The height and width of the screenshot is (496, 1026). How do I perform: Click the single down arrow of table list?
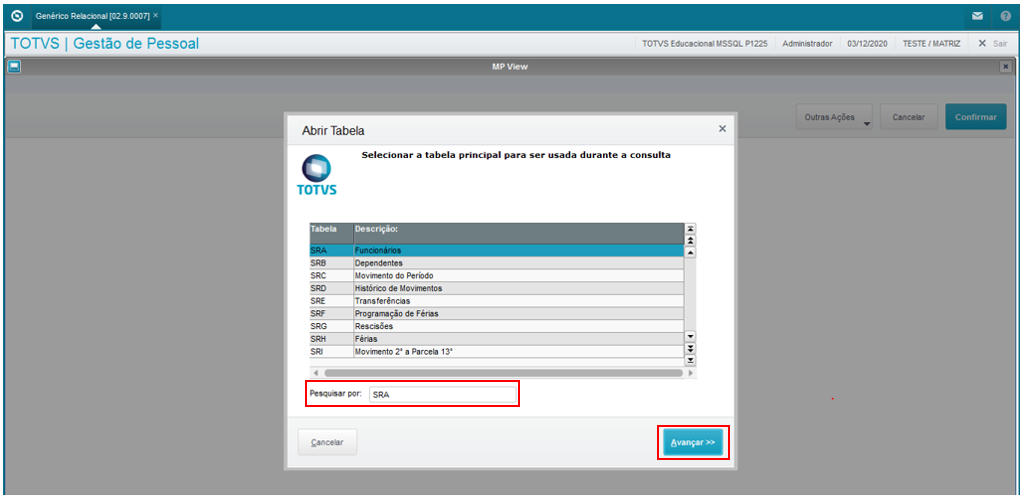click(690, 336)
